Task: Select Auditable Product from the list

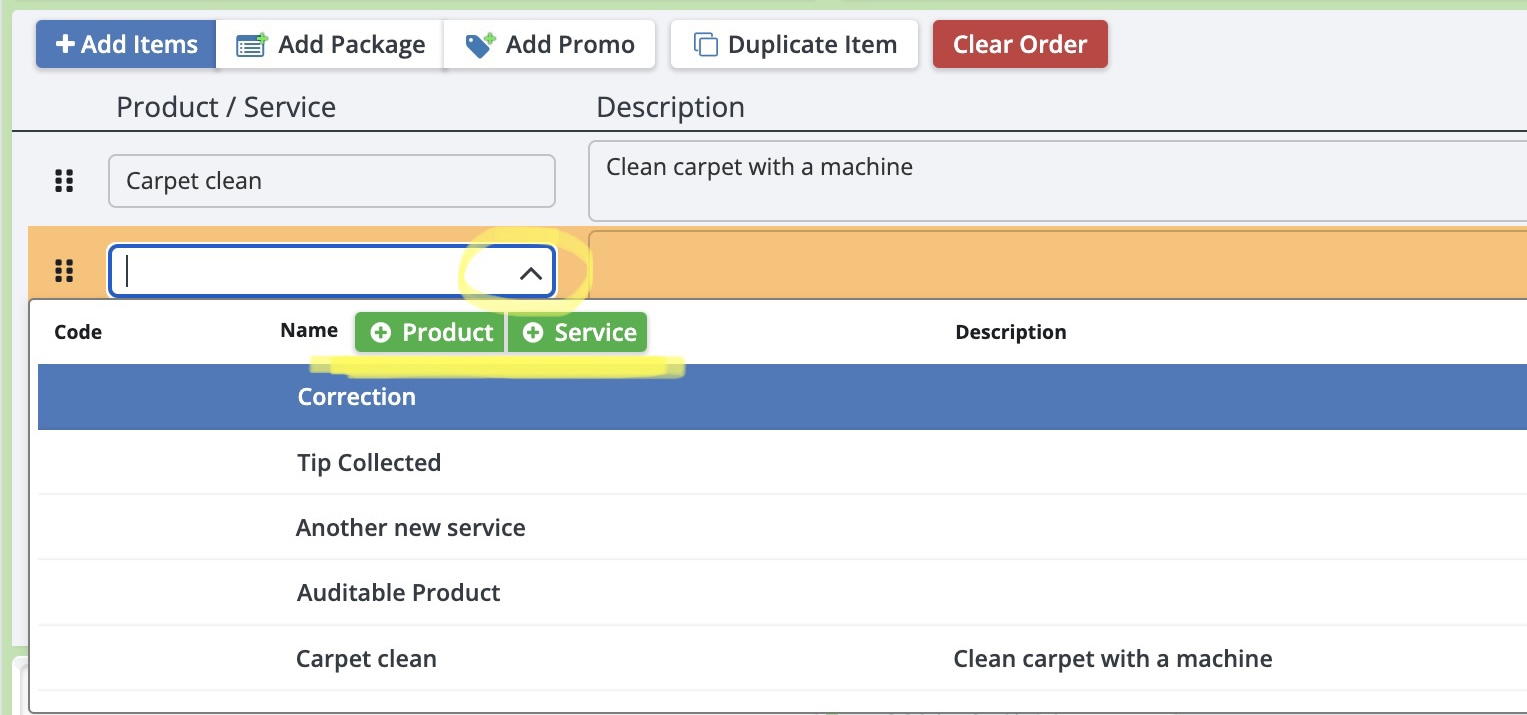Action: pyautogui.click(x=399, y=593)
